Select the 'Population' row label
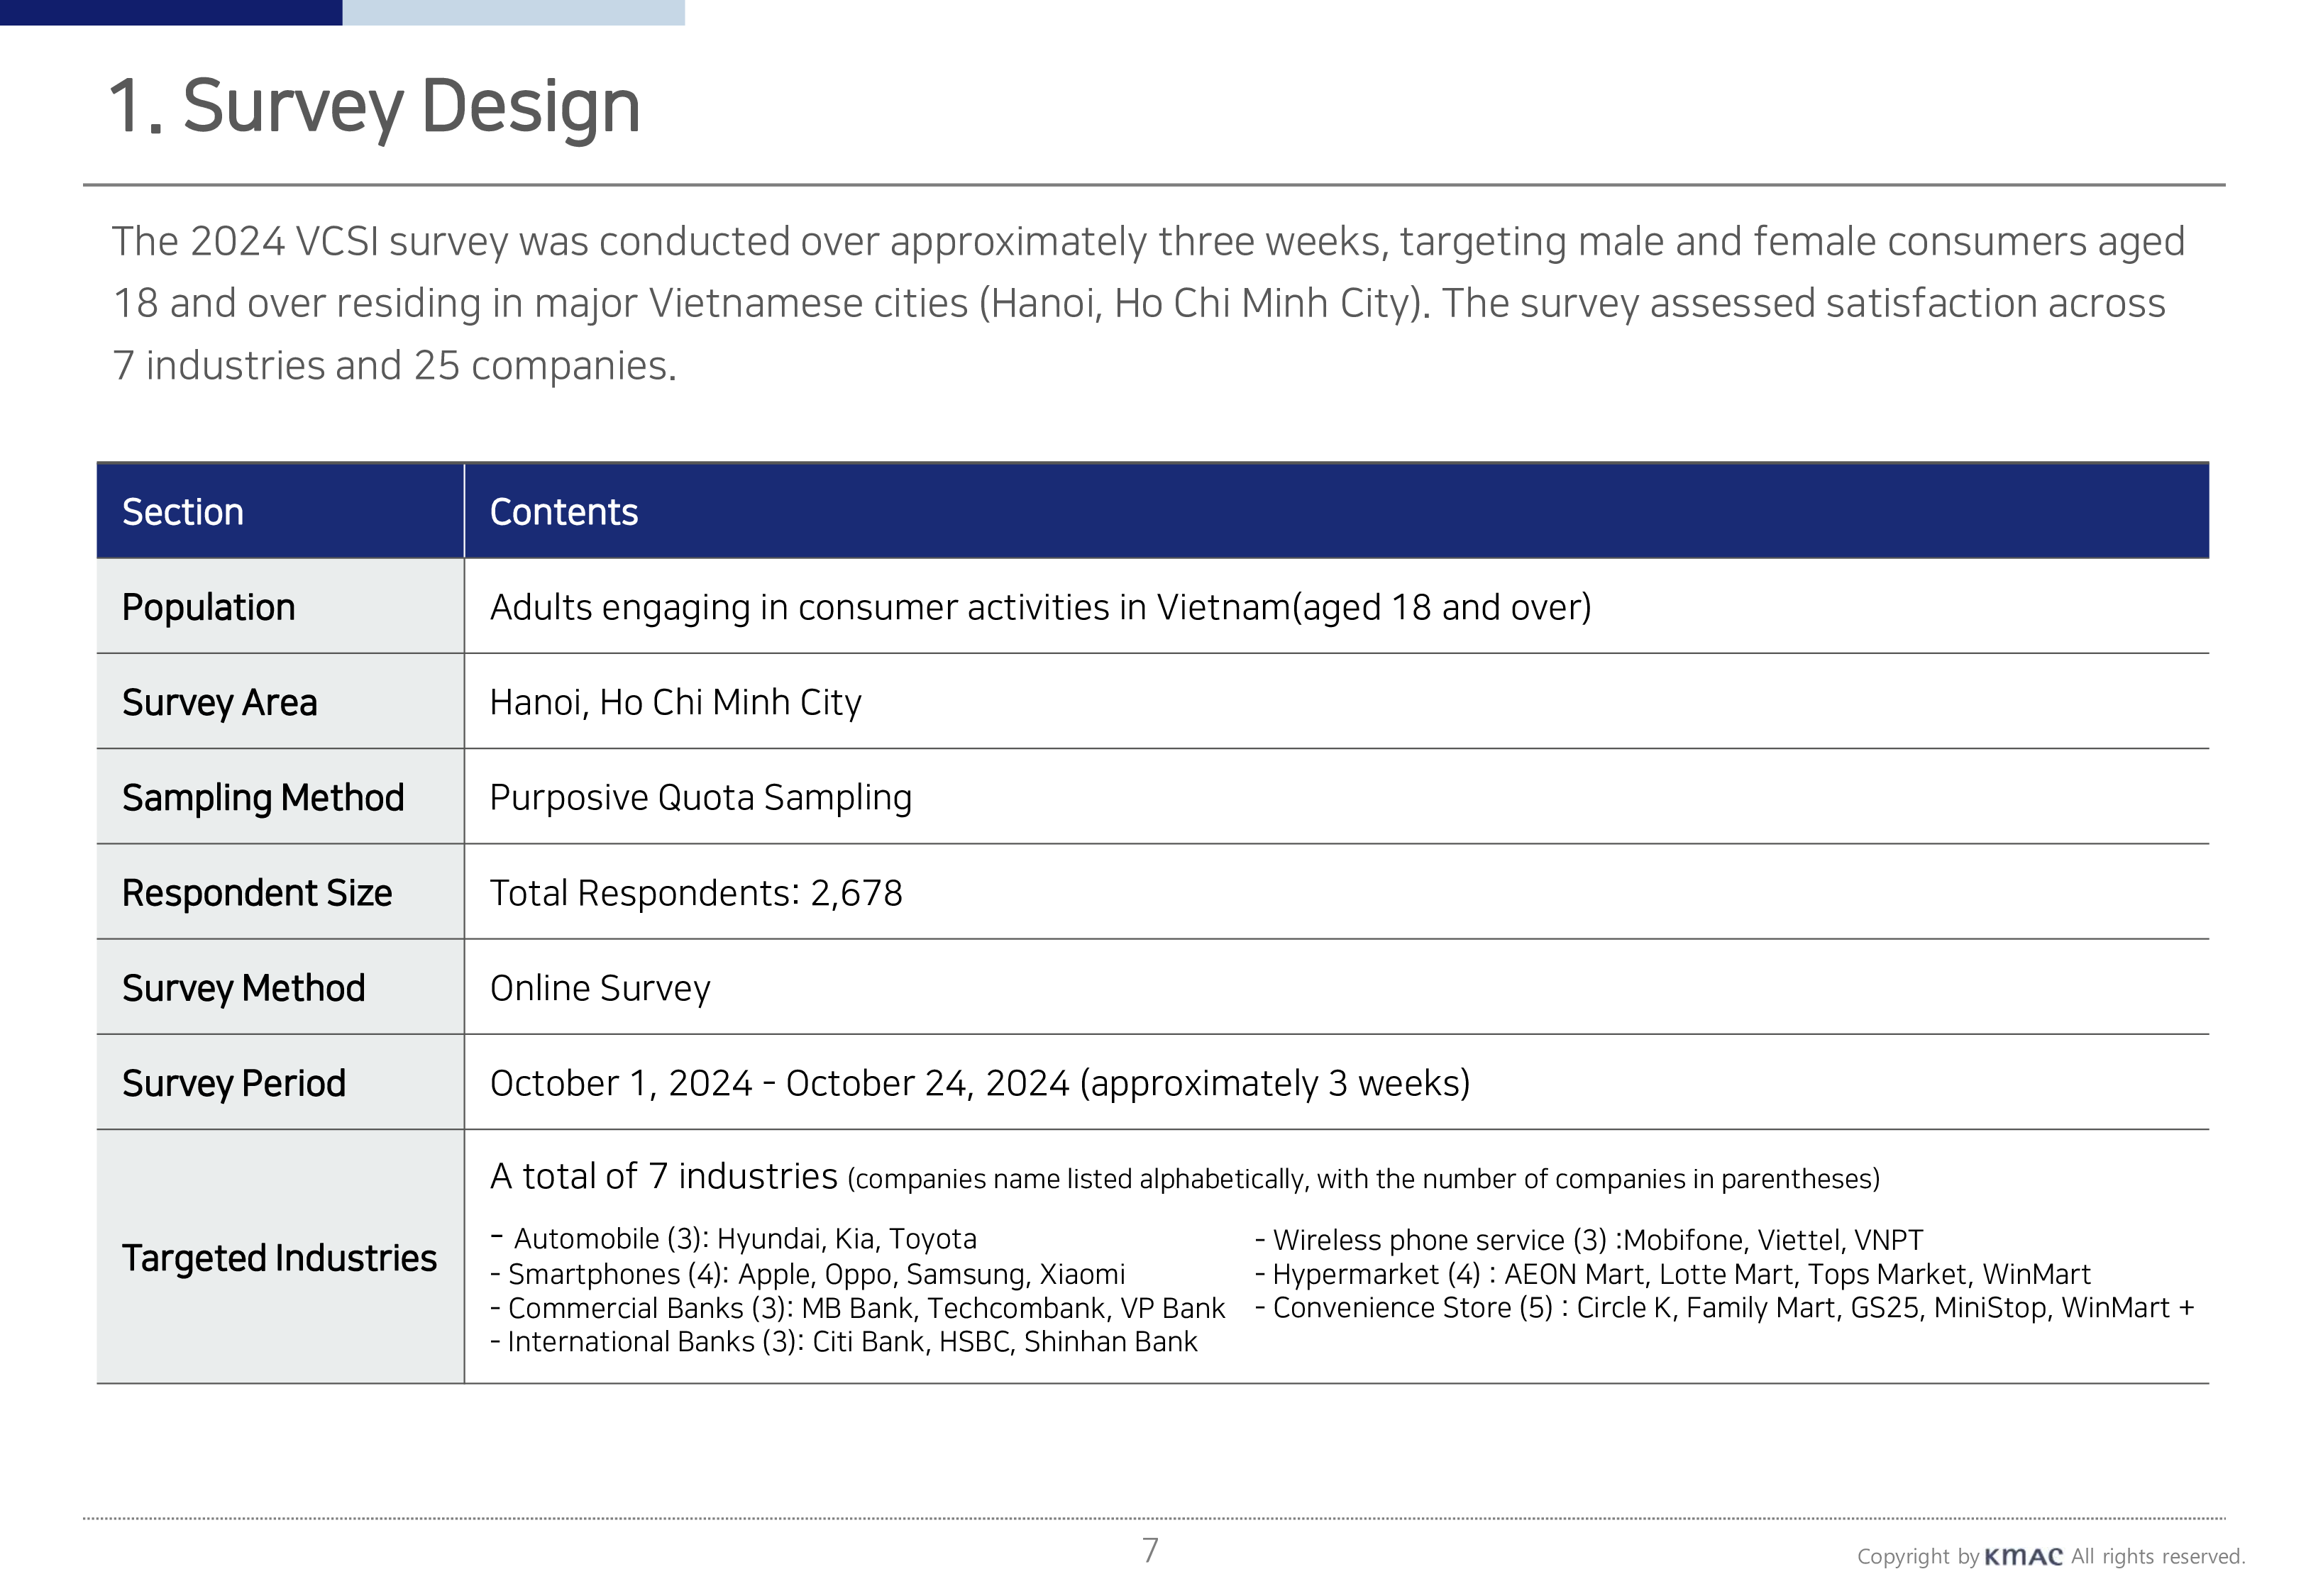The width and height of the screenshot is (2306, 1596). click(208, 607)
